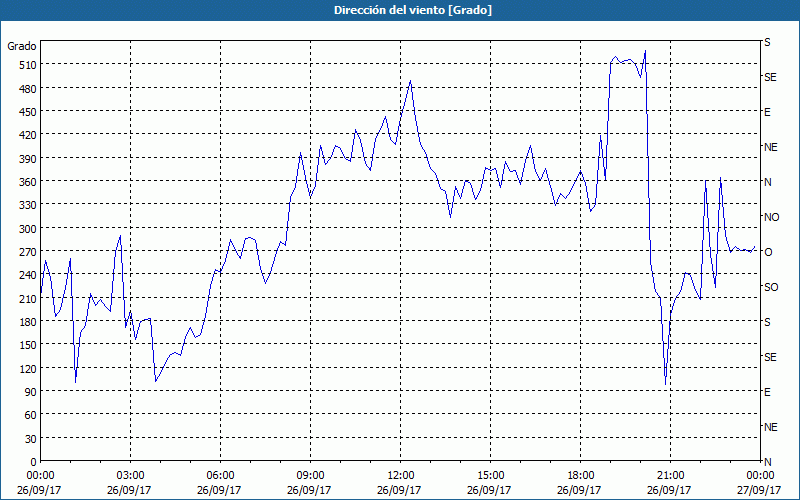Click the 'E' compass label level with 450
The image size is (800, 500).
[x=767, y=112]
